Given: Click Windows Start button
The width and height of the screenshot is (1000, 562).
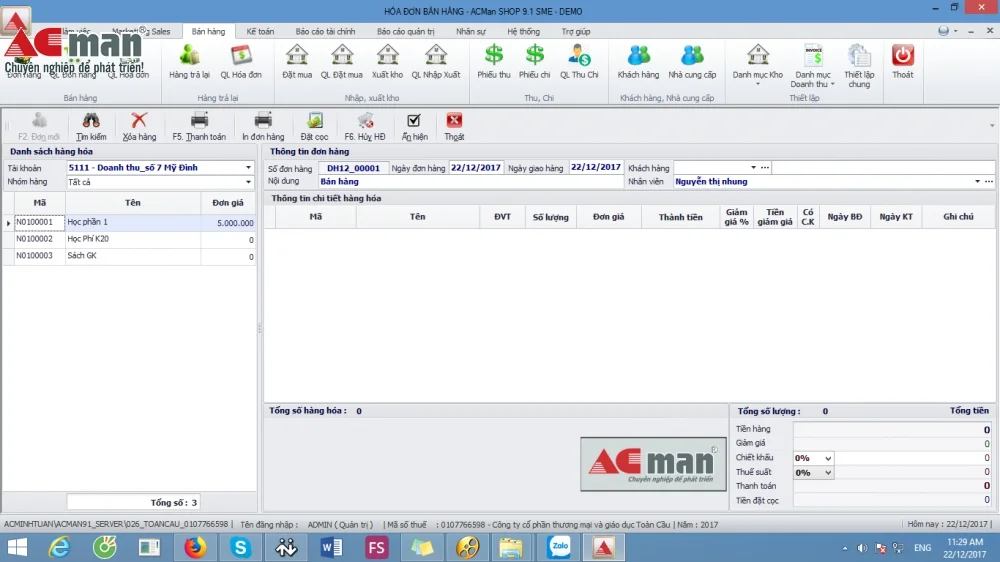Looking at the screenshot, I should coord(17,547).
